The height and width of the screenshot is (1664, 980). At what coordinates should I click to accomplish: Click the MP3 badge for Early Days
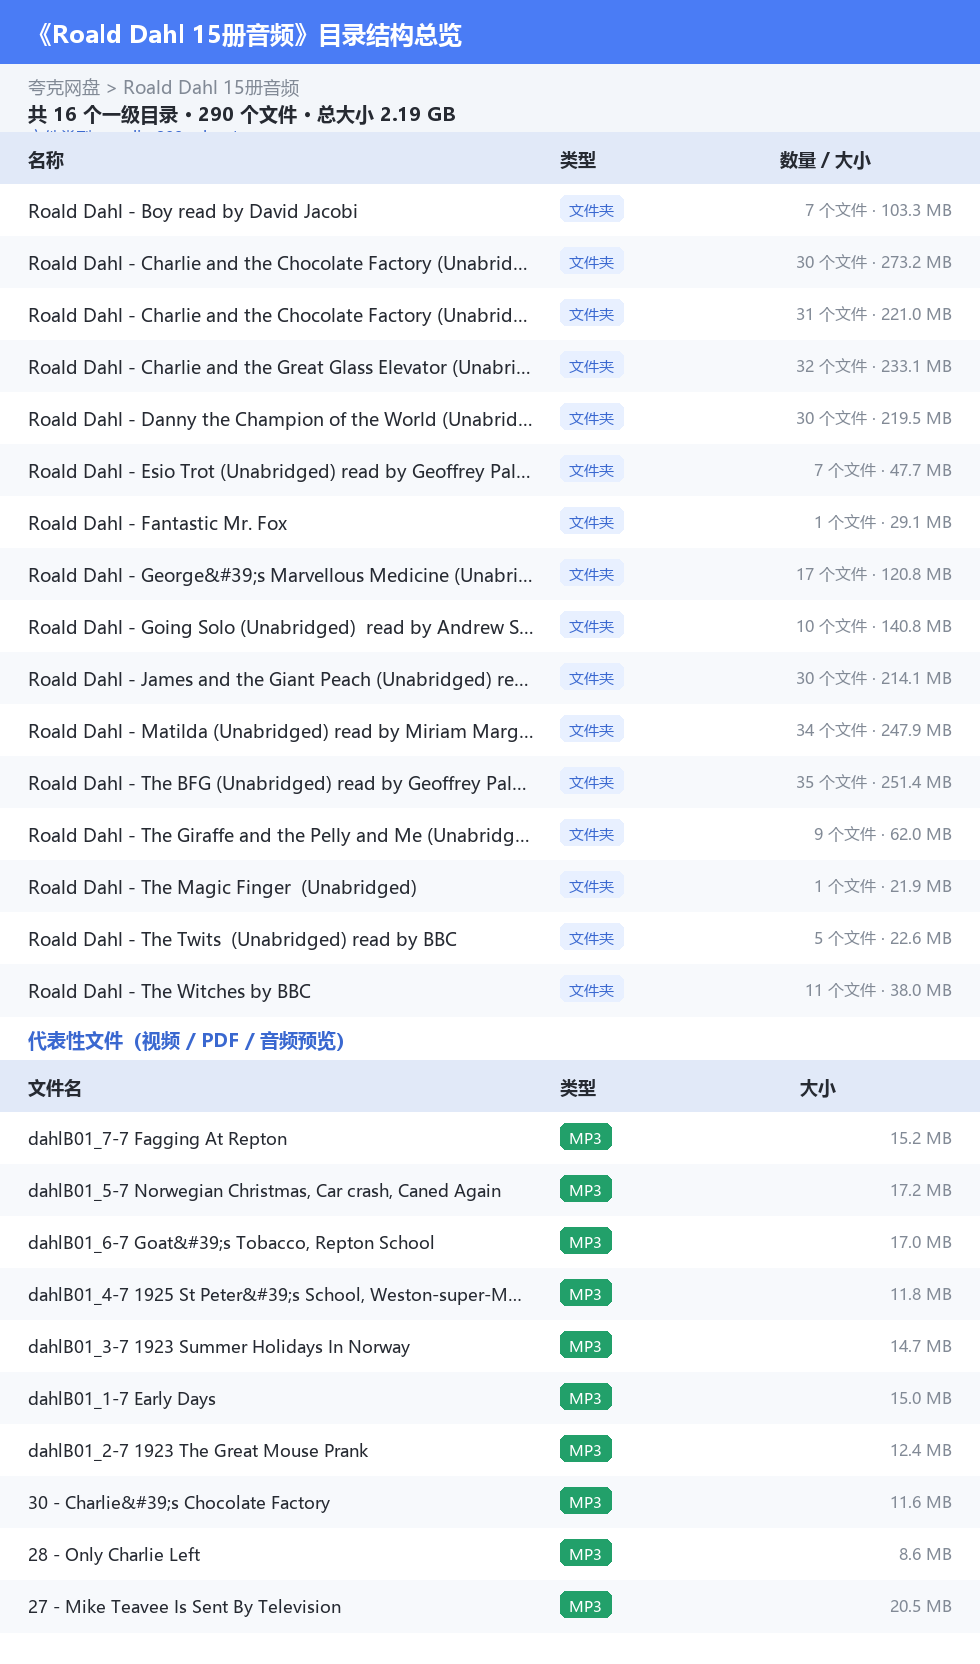[x=586, y=1398]
